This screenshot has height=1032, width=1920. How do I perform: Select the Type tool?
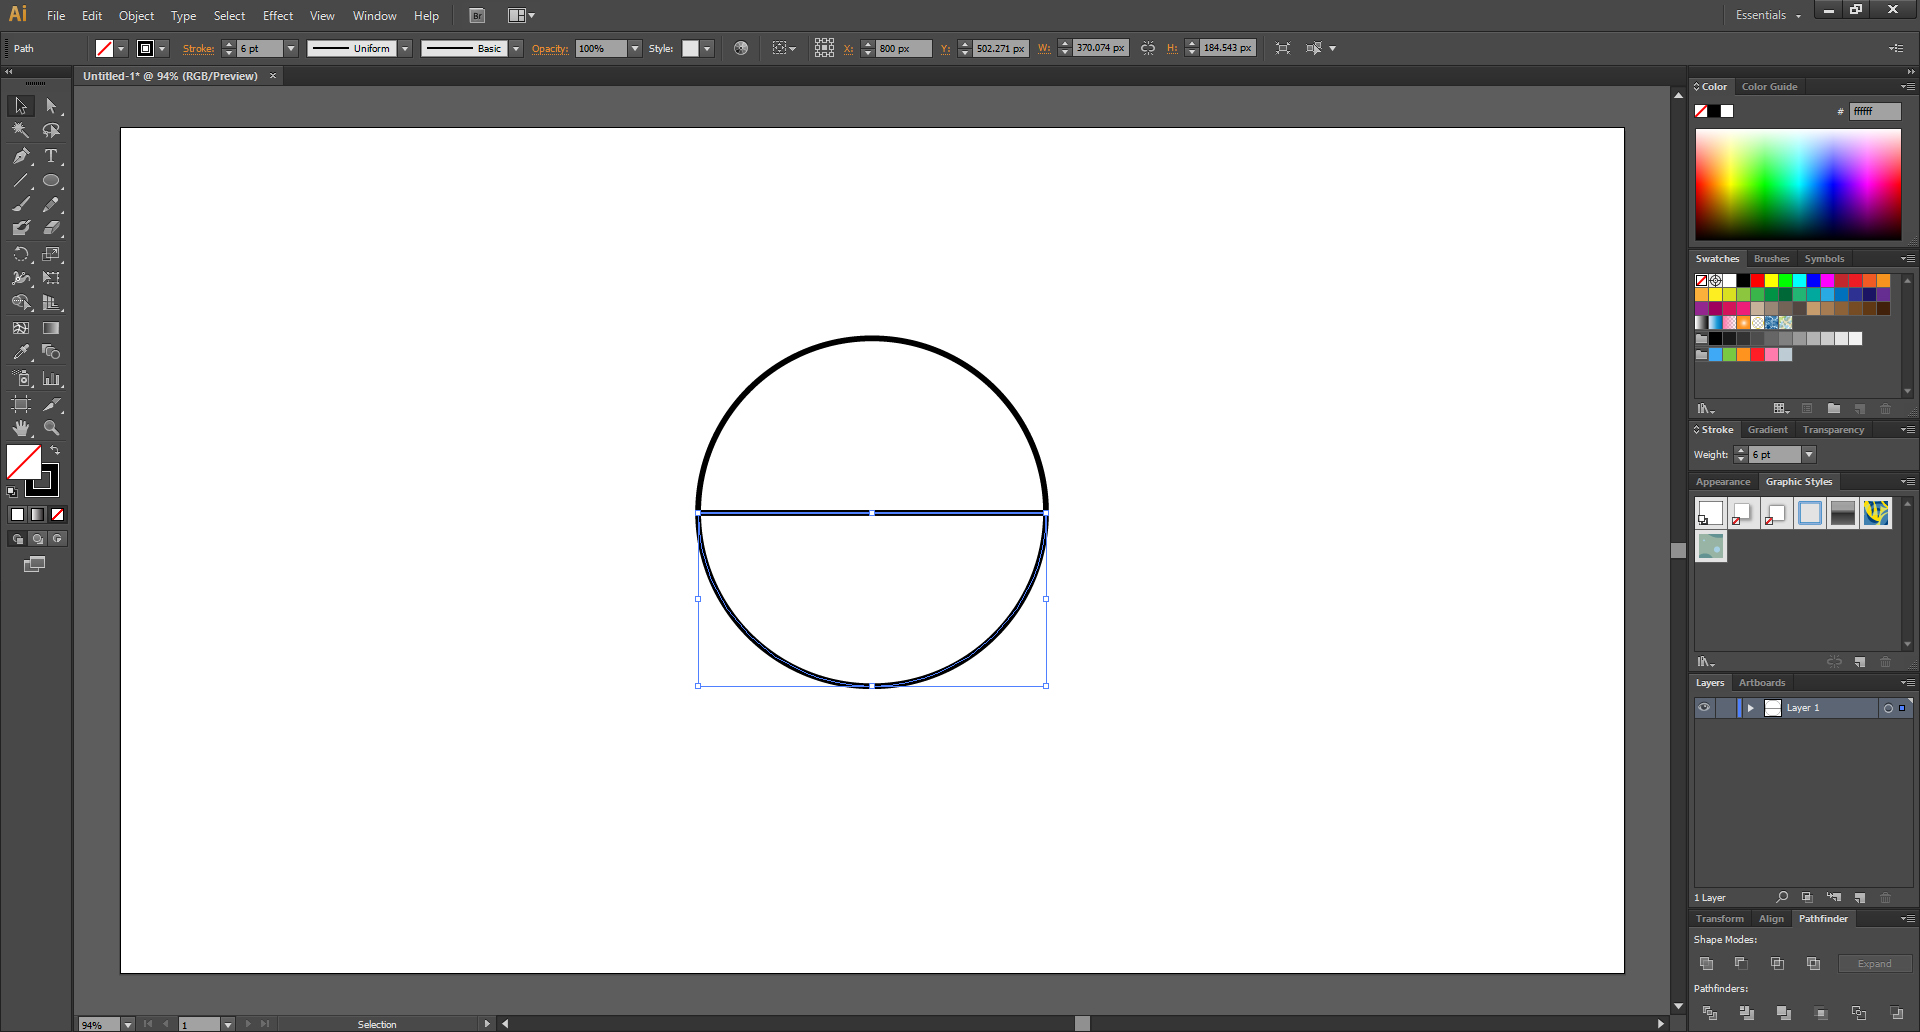pyautogui.click(x=51, y=156)
